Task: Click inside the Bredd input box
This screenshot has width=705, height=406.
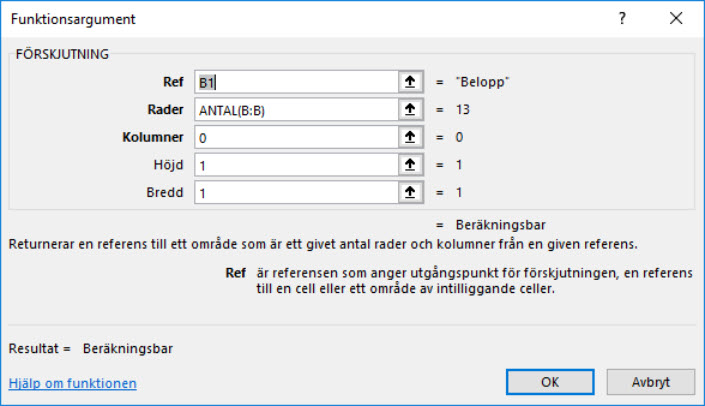Action: tap(295, 191)
